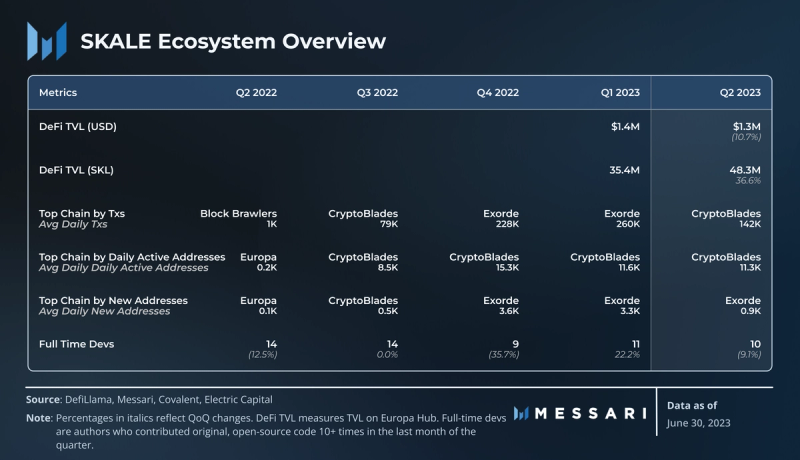Select the Metrics column header

(58, 93)
